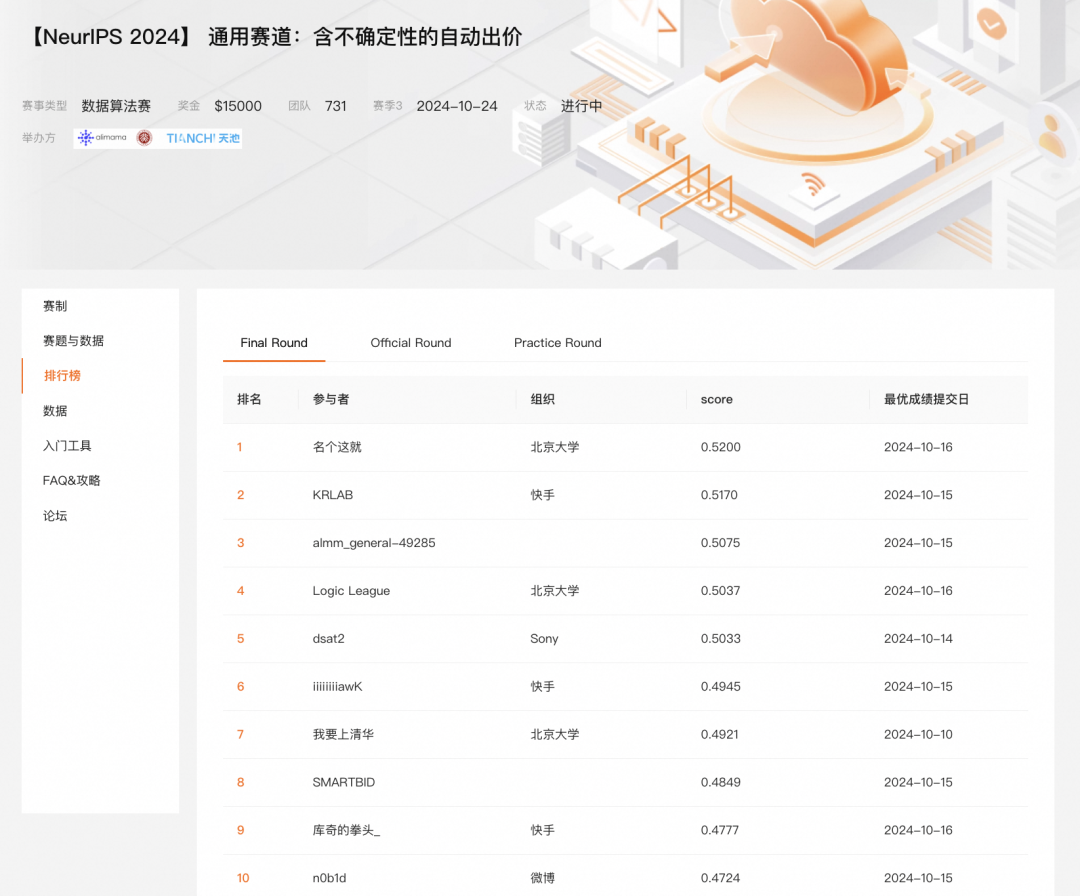Screen dimensions: 1080x896
Task: Click the Sony organization cell
Action: point(544,638)
